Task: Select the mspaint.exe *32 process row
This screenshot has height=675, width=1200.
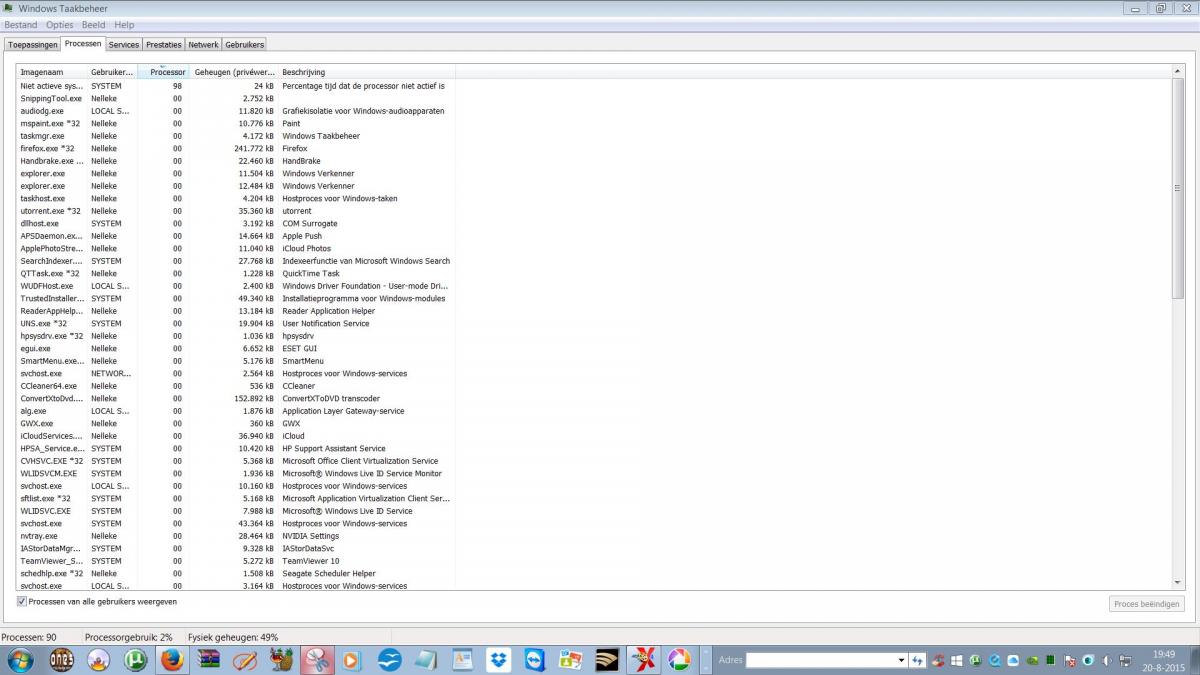Action: [x=236, y=123]
